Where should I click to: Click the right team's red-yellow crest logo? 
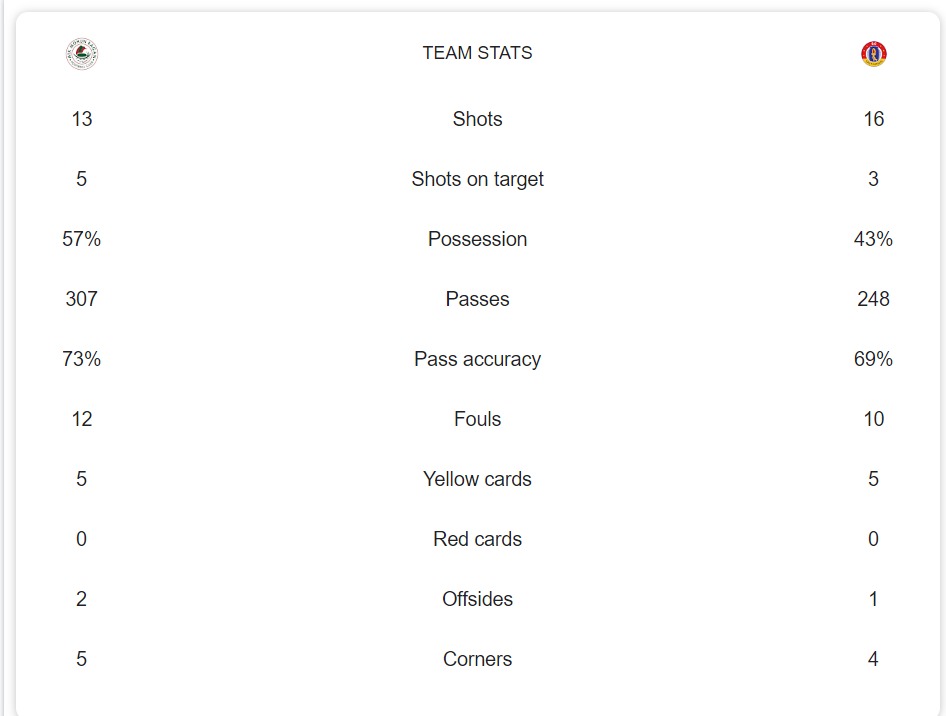873,53
